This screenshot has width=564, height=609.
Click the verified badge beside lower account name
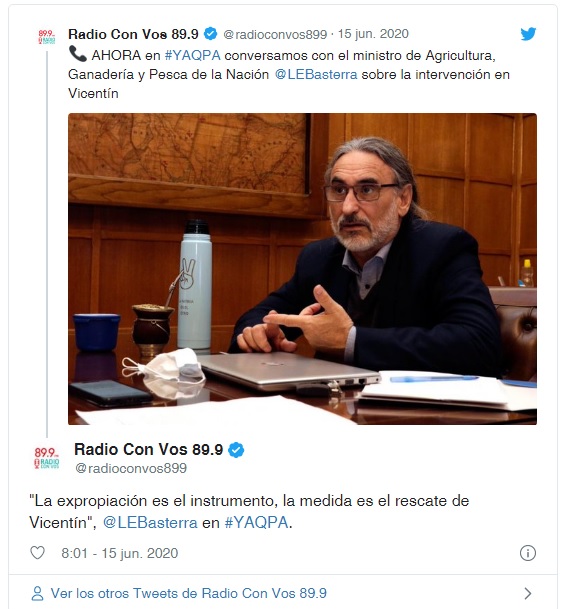coord(236,450)
